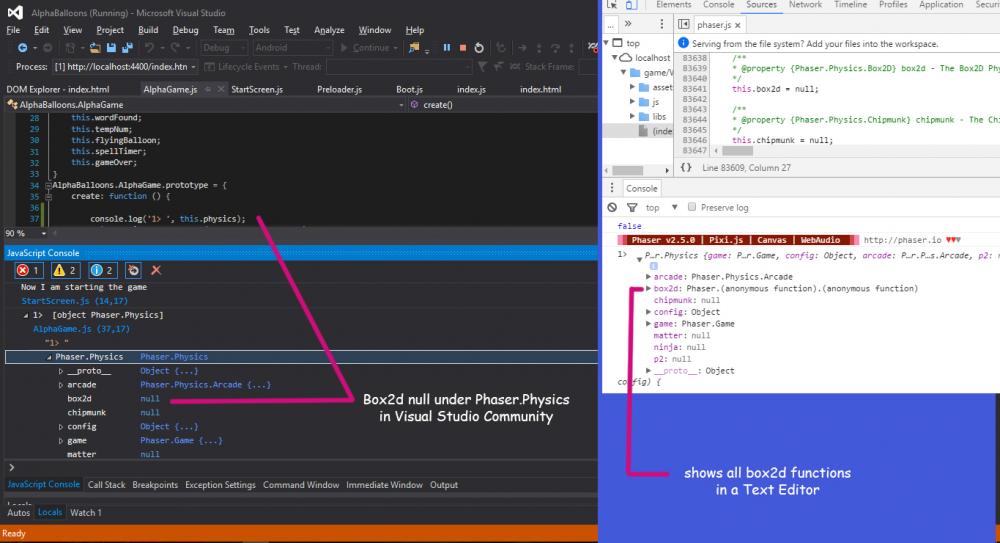The height and width of the screenshot is (543, 1000).
Task: Toggle DevTools device toolbar icon
Action: 631,4
